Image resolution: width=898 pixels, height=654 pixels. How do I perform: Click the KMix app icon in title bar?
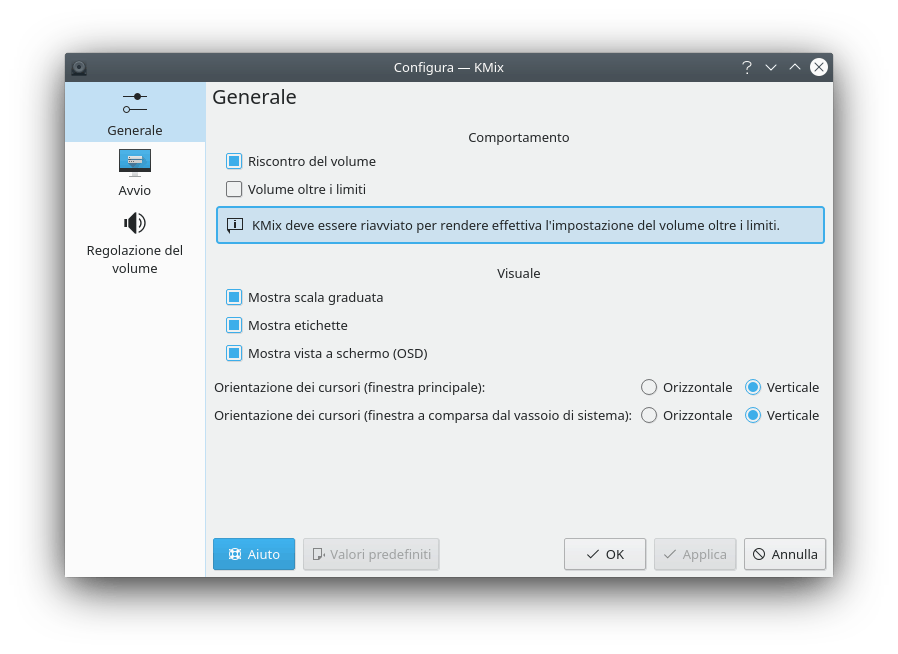[79, 67]
